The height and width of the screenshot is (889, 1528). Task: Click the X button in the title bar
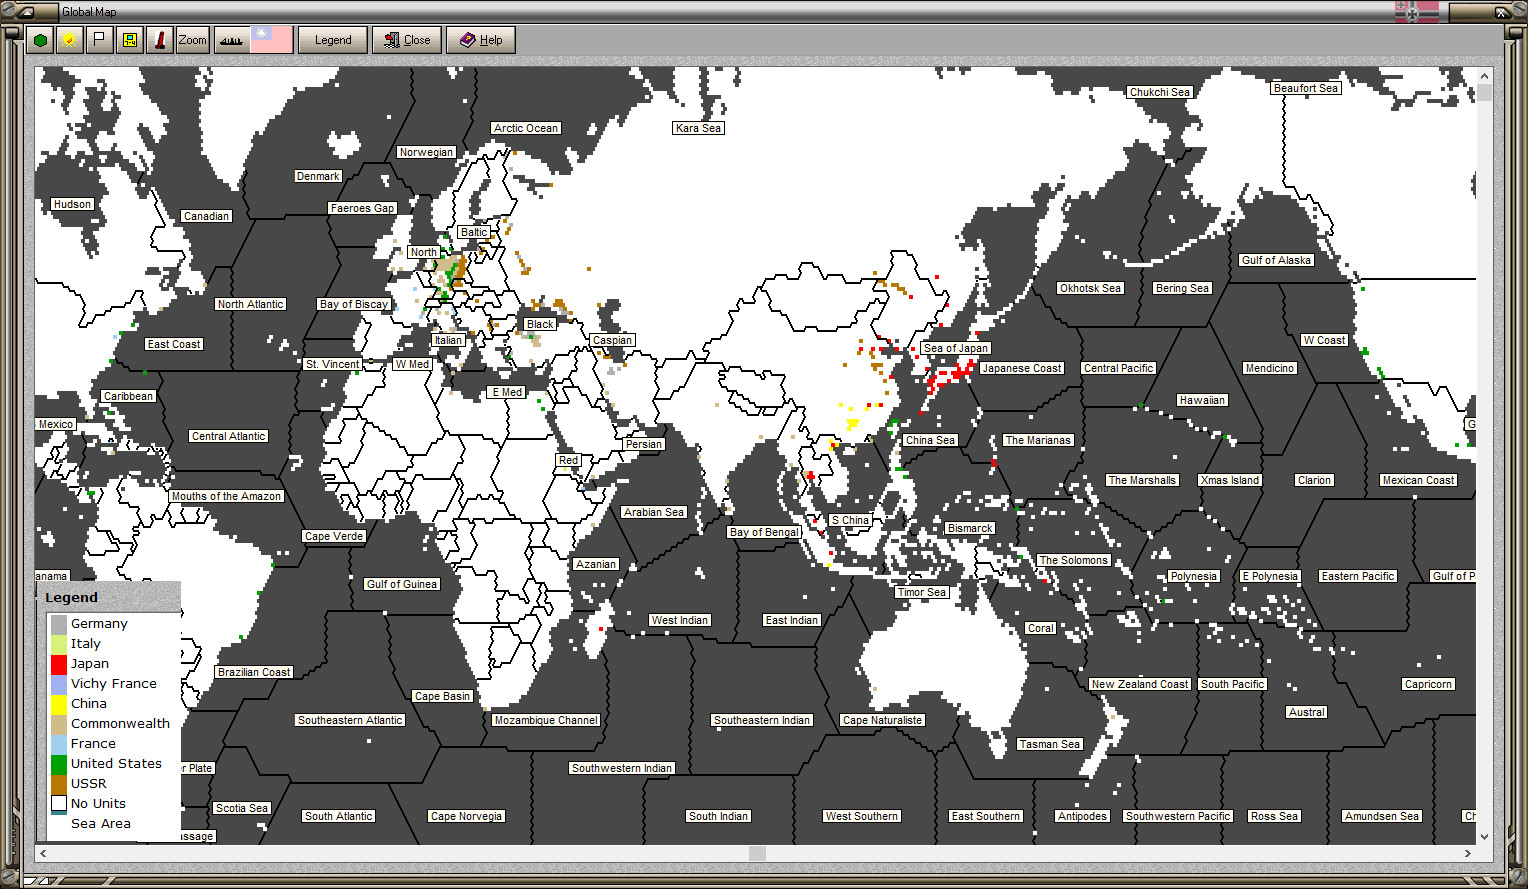click(1500, 12)
